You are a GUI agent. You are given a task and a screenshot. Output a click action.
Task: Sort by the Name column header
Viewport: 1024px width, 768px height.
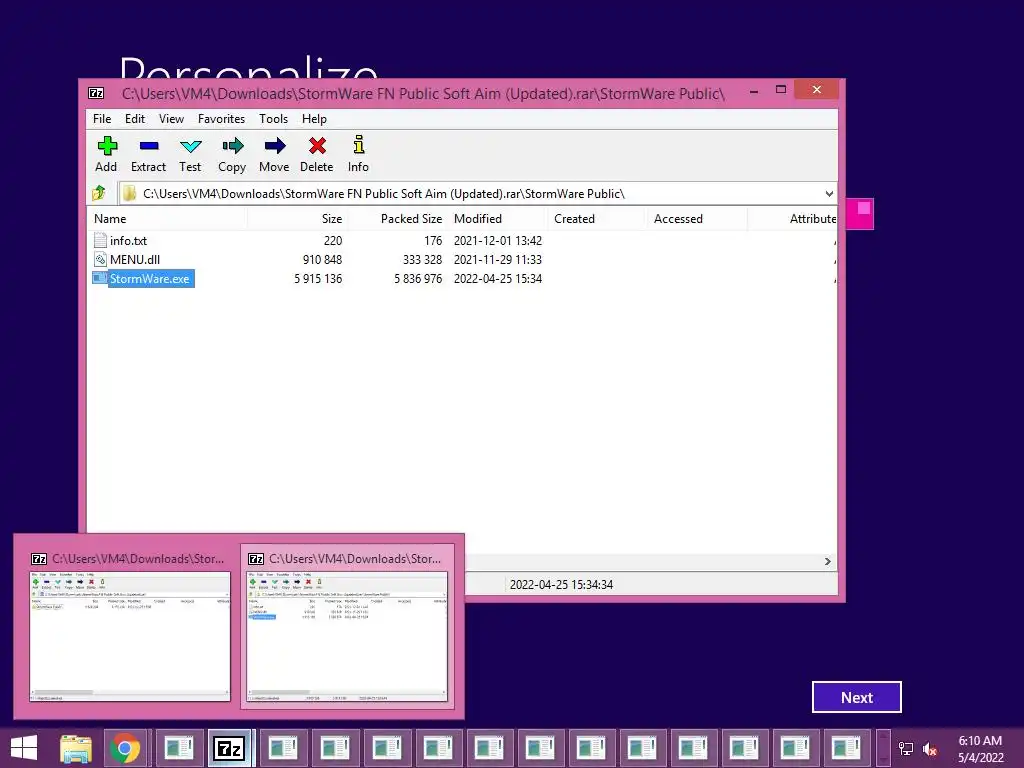[x=167, y=219]
